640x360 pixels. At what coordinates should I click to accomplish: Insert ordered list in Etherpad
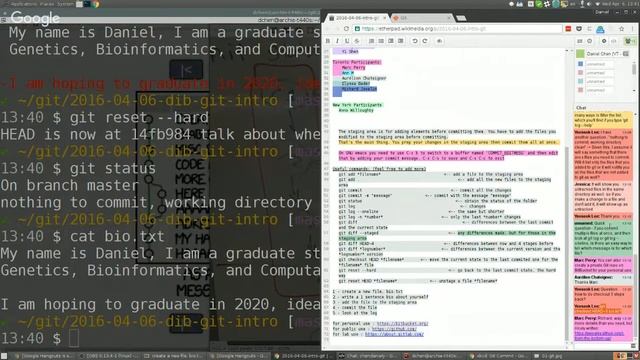(371, 41)
